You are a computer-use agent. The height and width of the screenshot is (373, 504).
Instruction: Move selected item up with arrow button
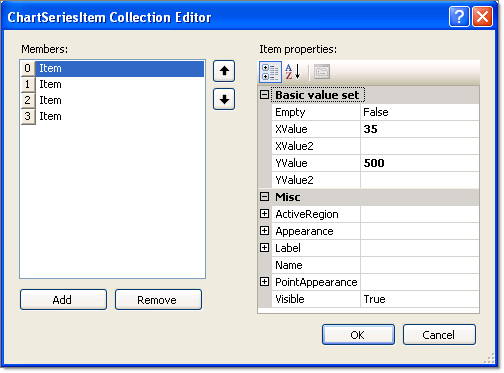(224, 71)
